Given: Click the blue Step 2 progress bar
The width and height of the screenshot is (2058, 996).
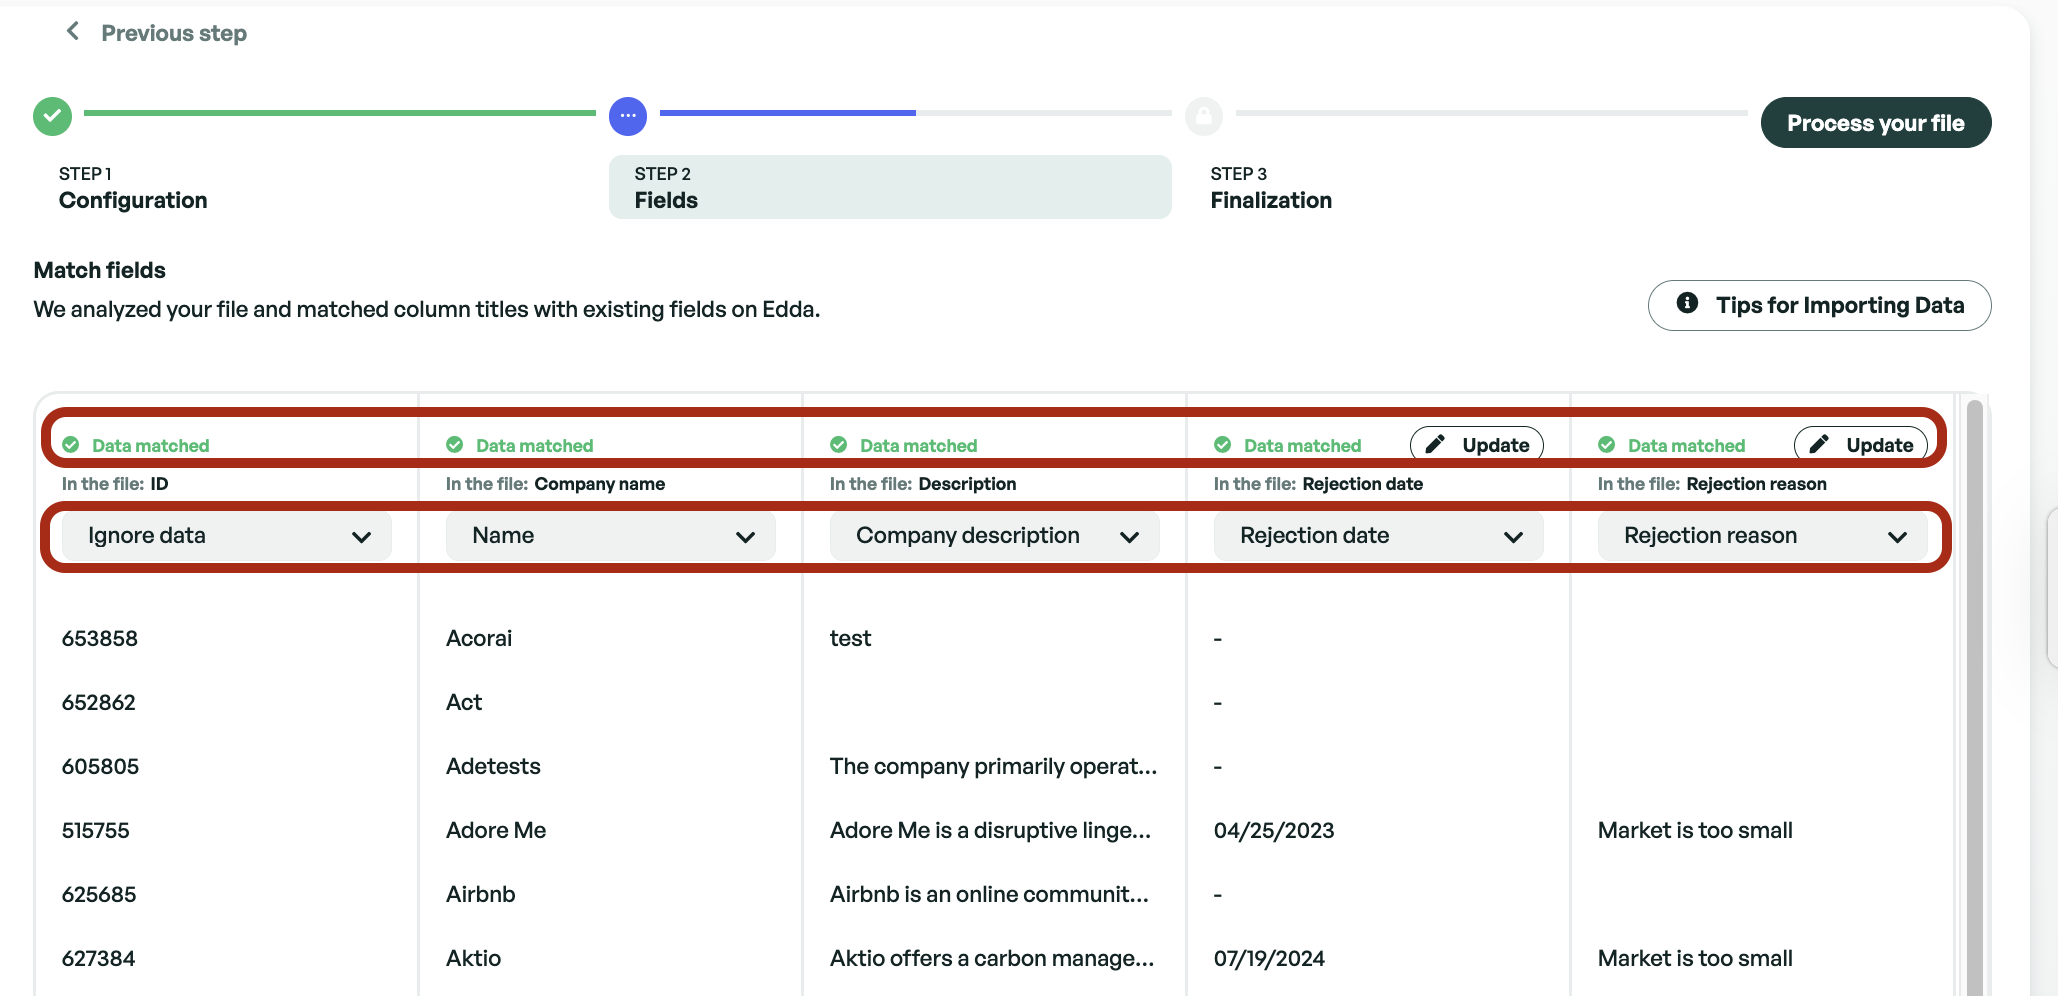Looking at the screenshot, I should [x=788, y=113].
